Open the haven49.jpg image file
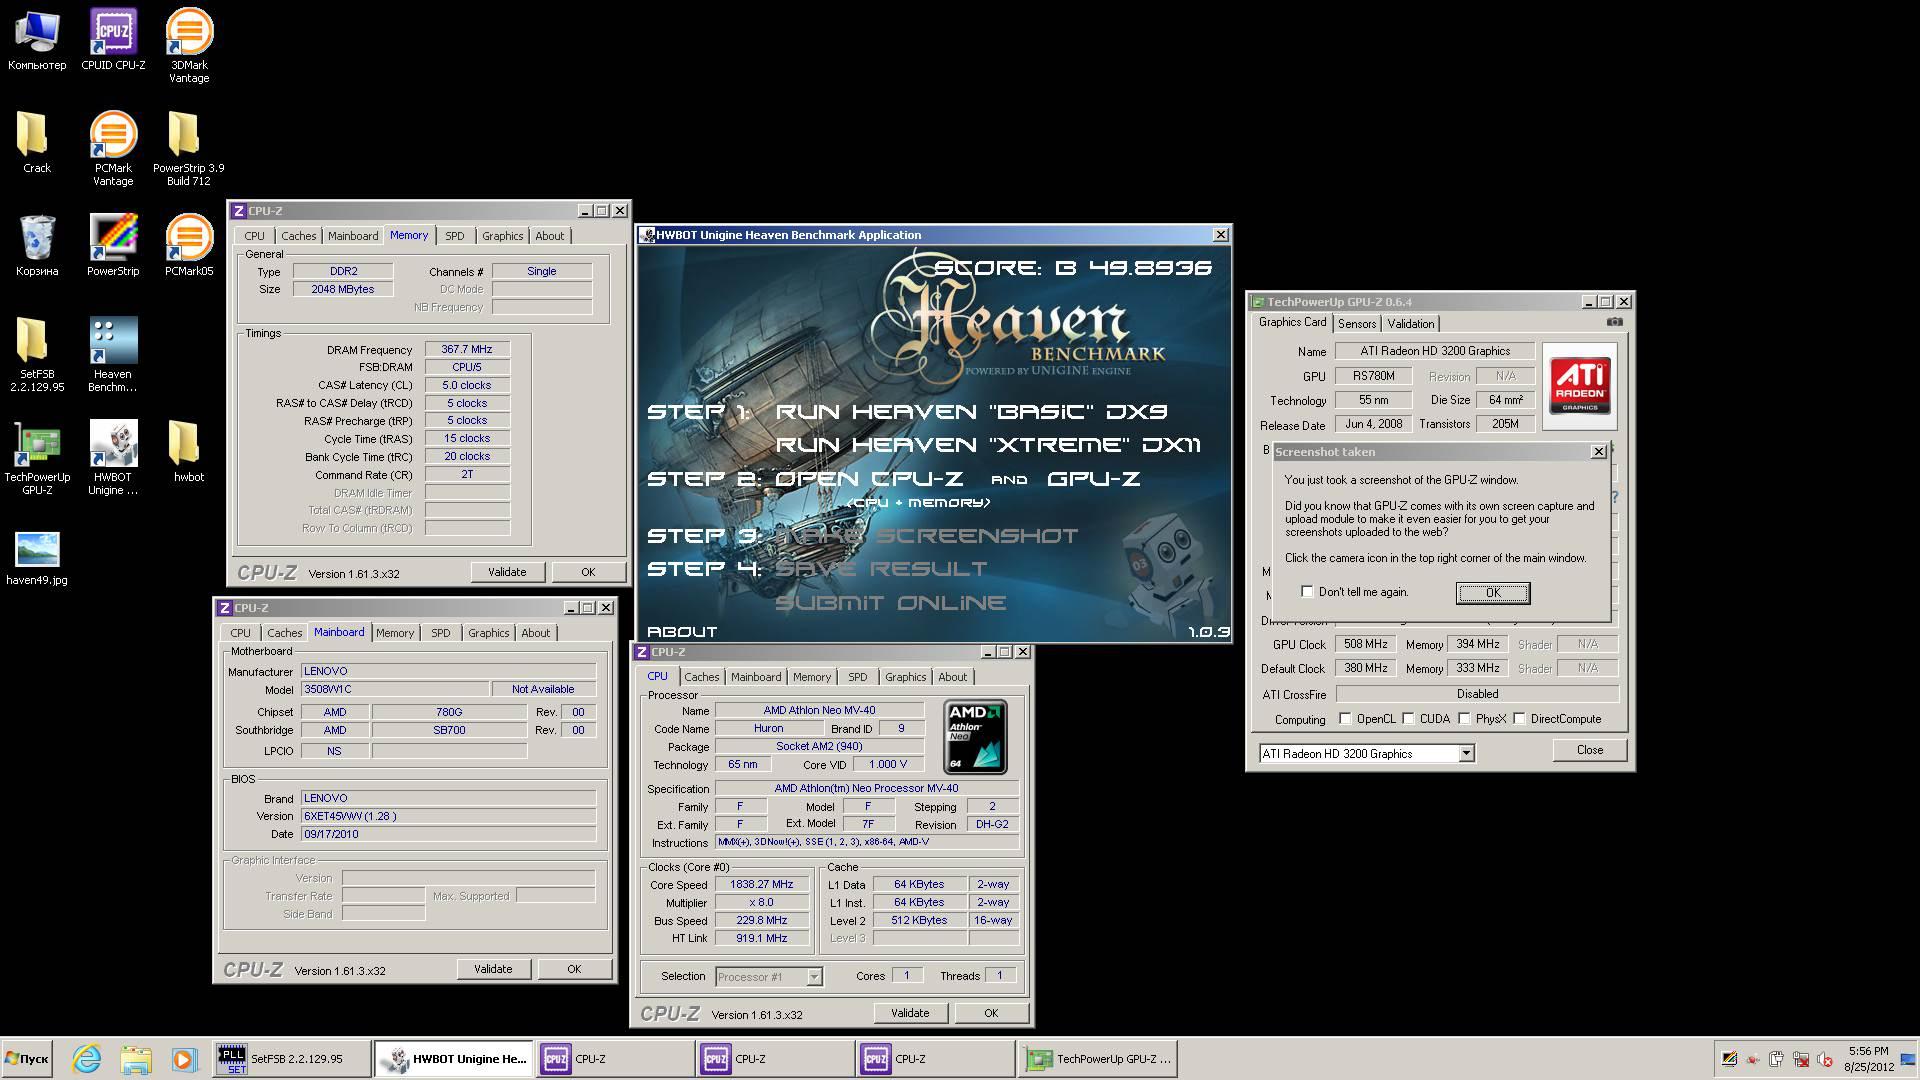Viewport: 1920px width, 1080px height. (x=37, y=557)
